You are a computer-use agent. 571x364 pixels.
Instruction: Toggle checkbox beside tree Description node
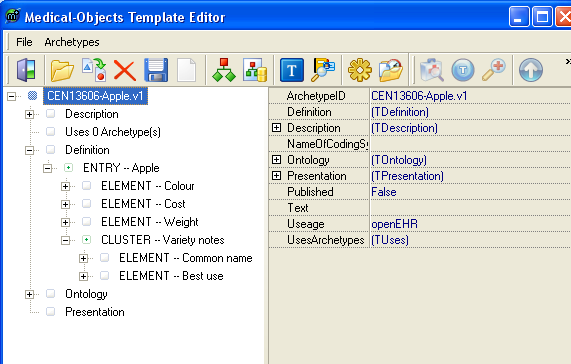(x=51, y=114)
